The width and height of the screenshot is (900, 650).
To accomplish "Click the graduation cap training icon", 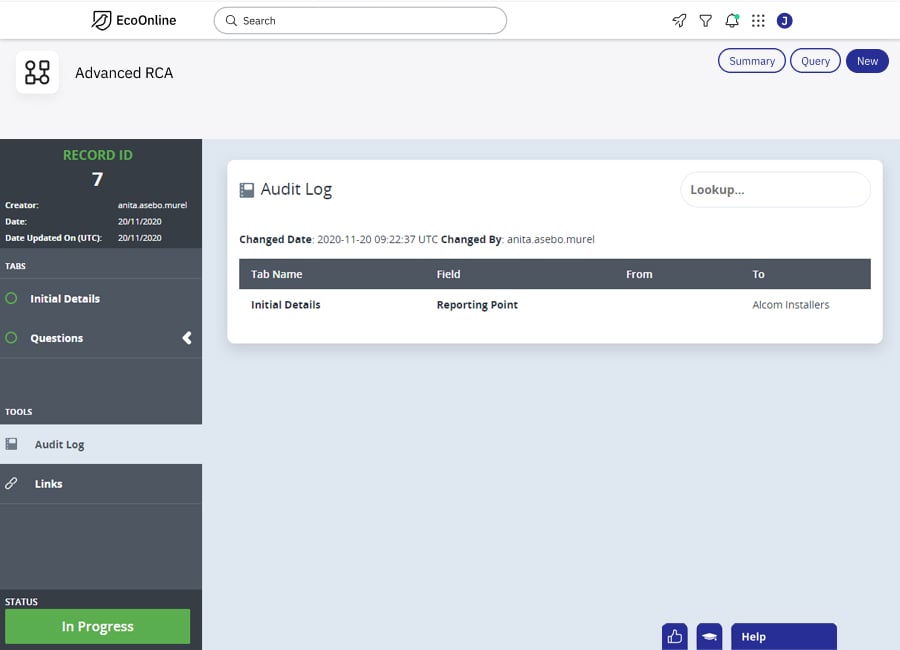I will (709, 636).
